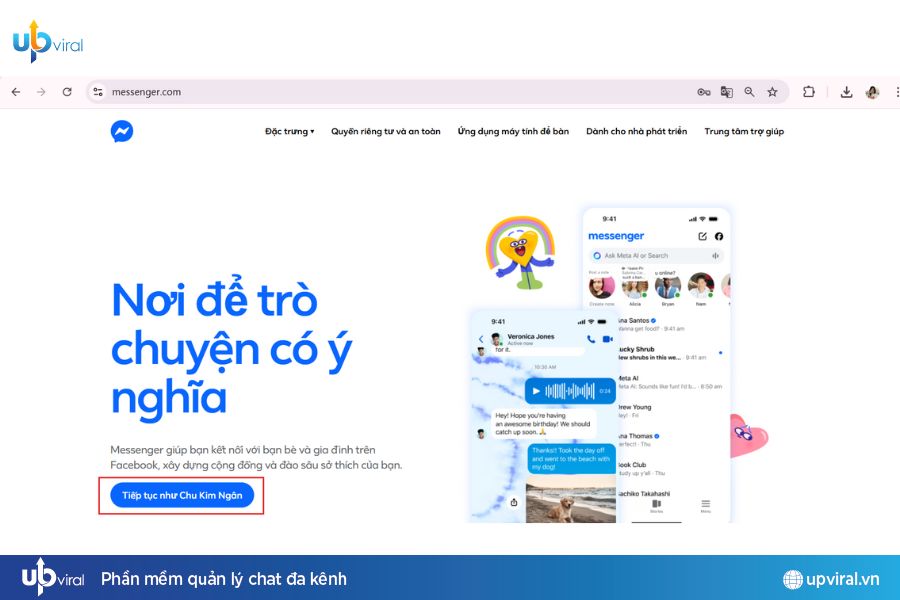The height and width of the screenshot is (600, 900).
Task: Open Quyền riêng tư và an toàn
Action: [386, 131]
